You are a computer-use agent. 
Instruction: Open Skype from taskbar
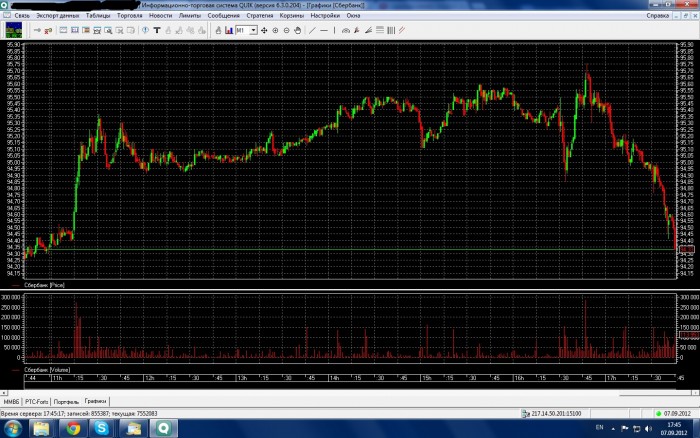click(102, 429)
